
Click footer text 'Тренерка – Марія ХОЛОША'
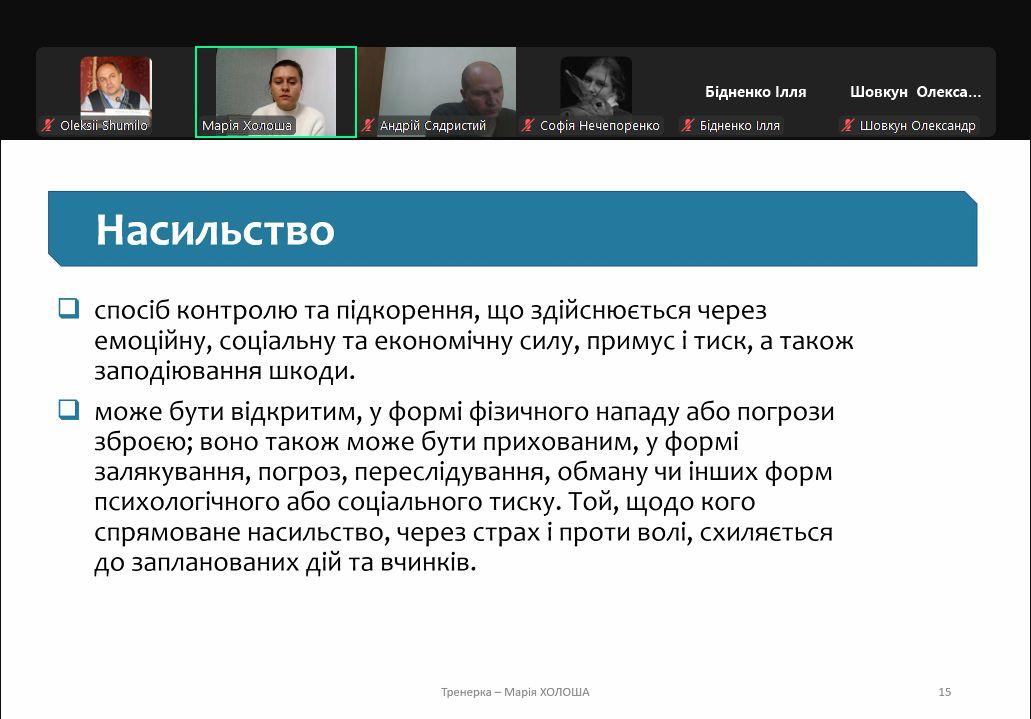515,692
